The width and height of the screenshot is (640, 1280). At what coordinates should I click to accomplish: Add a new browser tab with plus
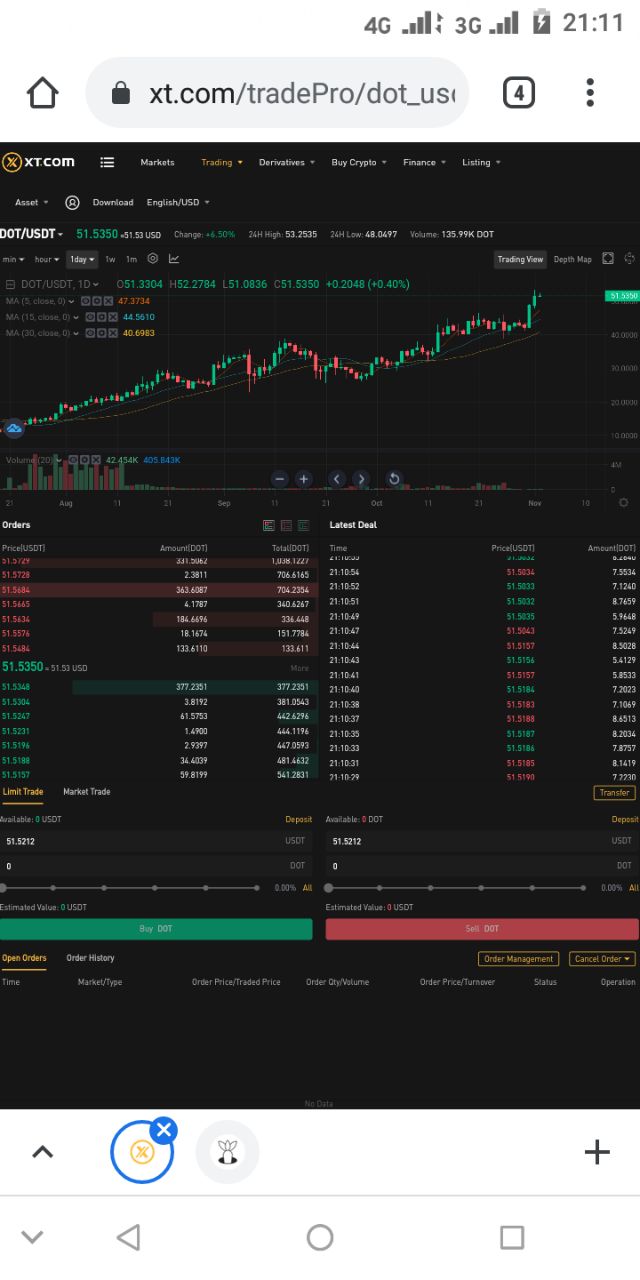pos(597,1152)
